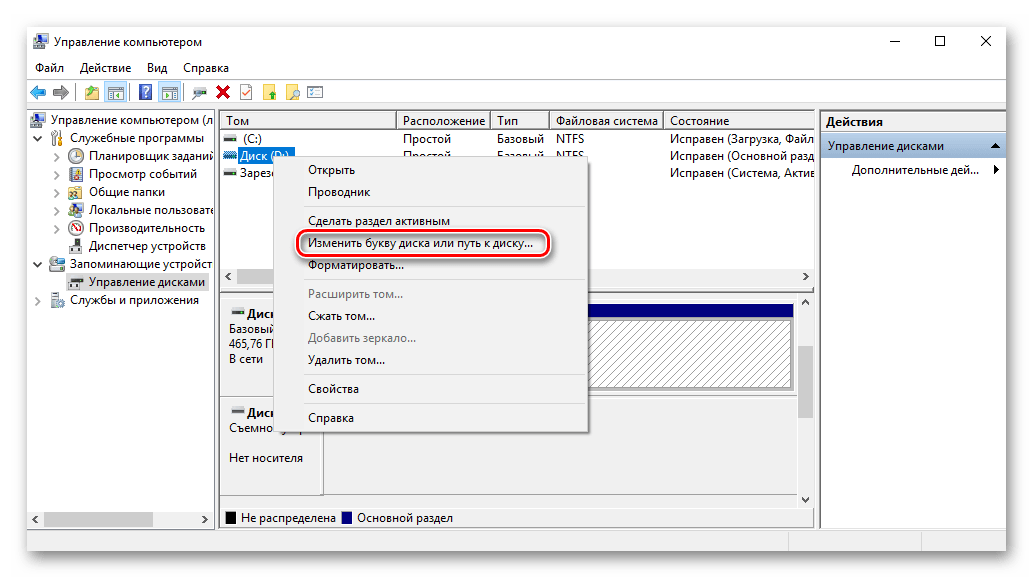Image resolution: width=1033 pixels, height=578 pixels.
Task: Click the Состояние column header
Action: pyautogui.click(x=739, y=121)
